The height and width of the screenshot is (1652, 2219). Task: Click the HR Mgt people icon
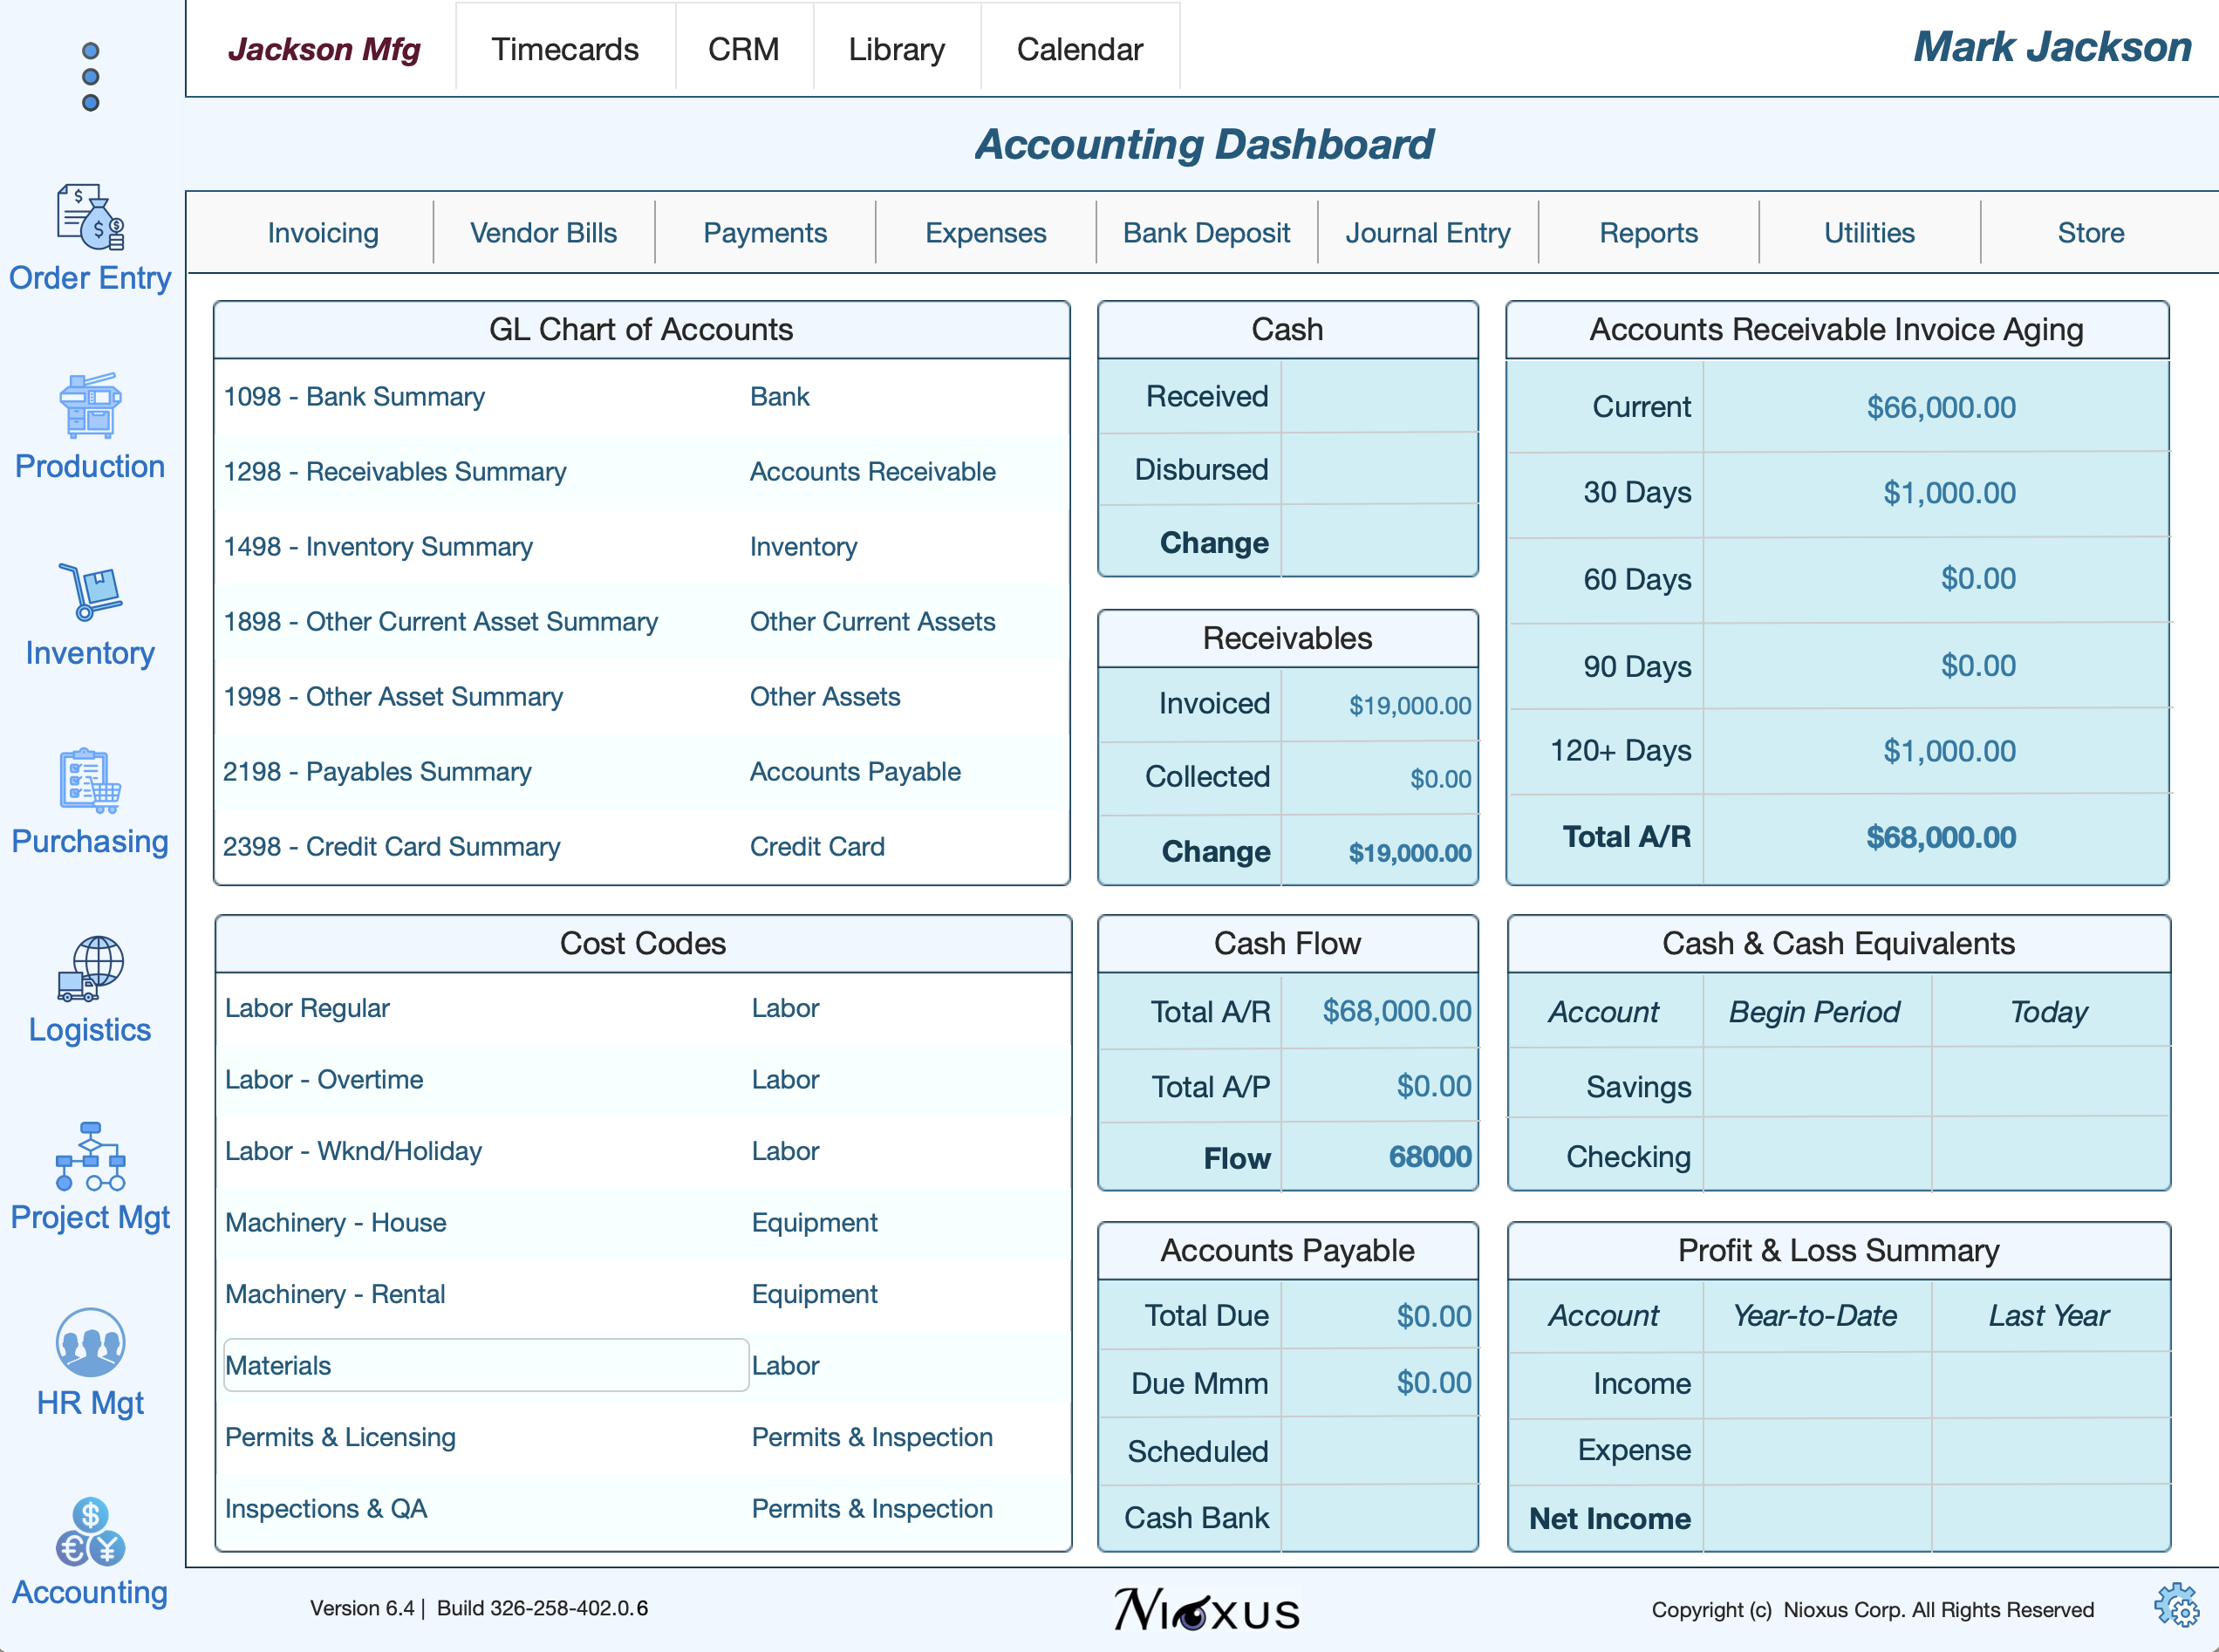89,1343
